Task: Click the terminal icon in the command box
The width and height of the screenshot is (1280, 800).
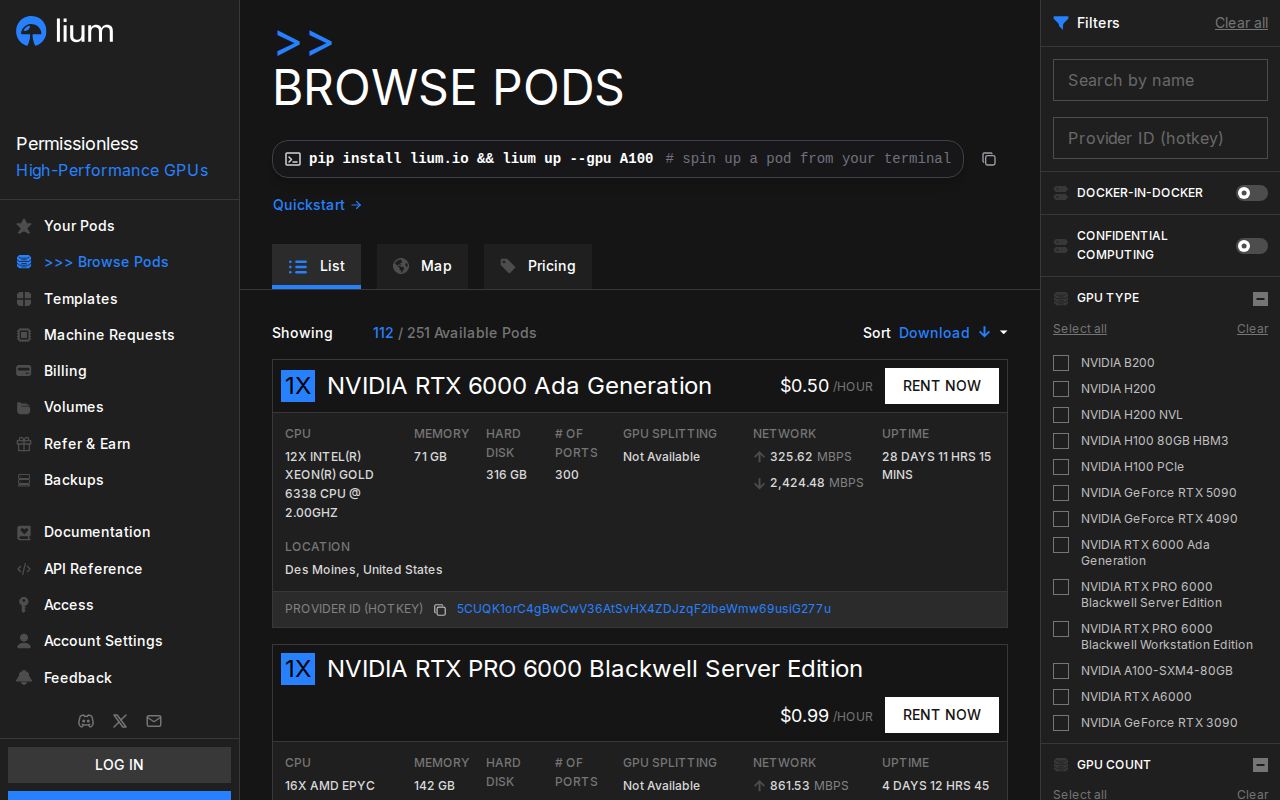Action: point(293,158)
